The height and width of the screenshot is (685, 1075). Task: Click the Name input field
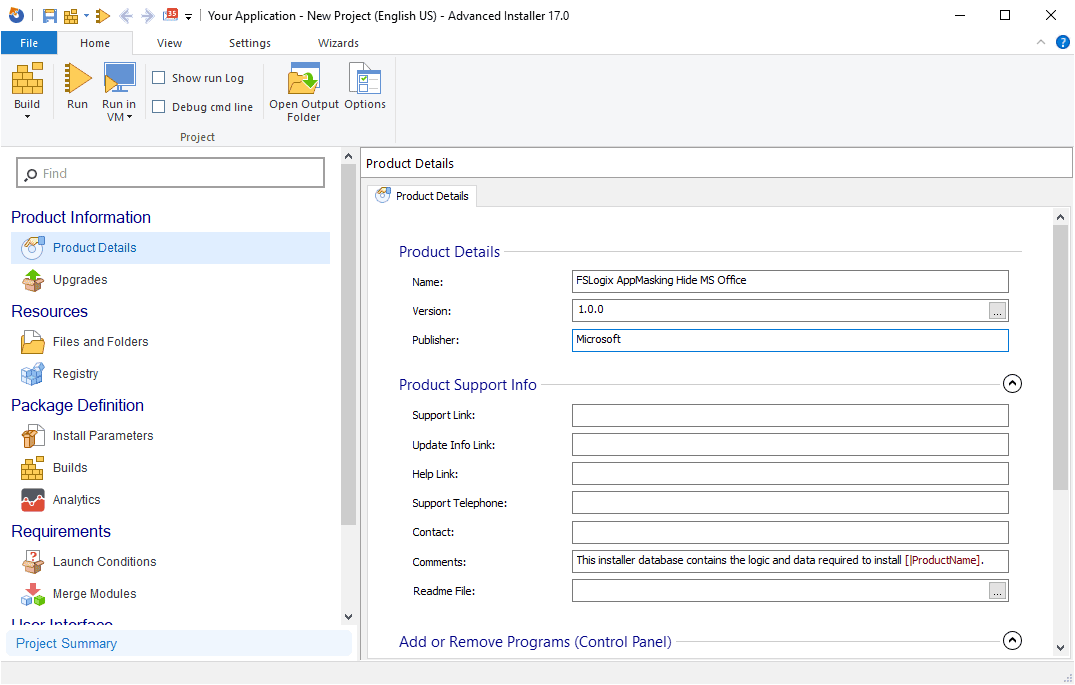[x=790, y=281]
